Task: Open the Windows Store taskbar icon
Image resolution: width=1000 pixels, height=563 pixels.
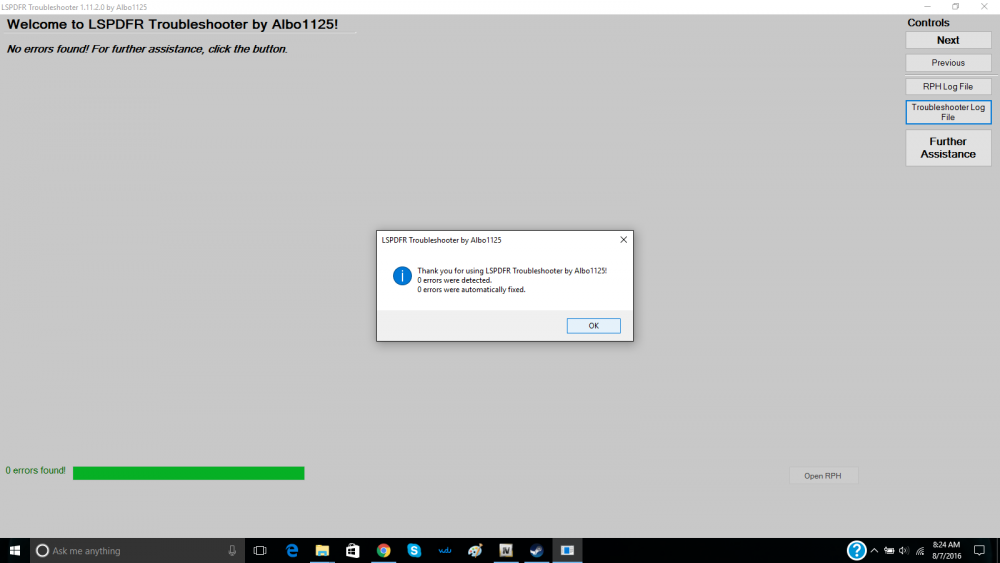Action: [x=353, y=550]
